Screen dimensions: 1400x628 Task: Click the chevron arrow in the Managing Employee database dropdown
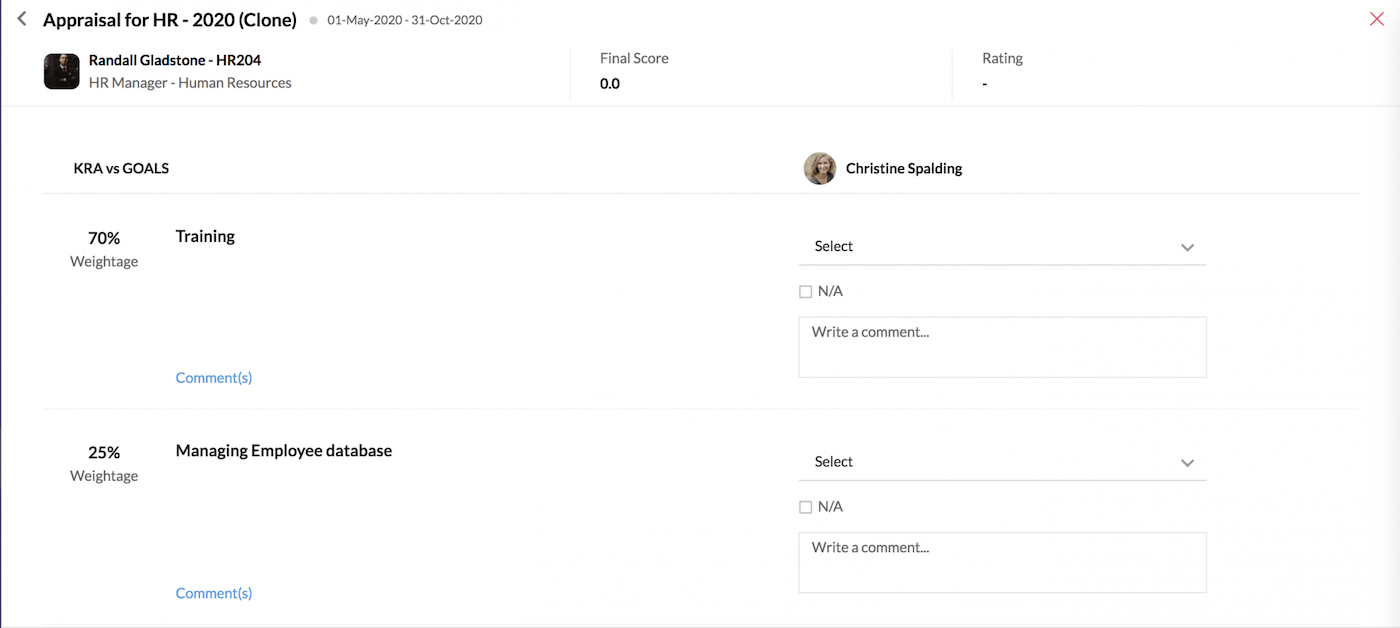coord(1187,463)
